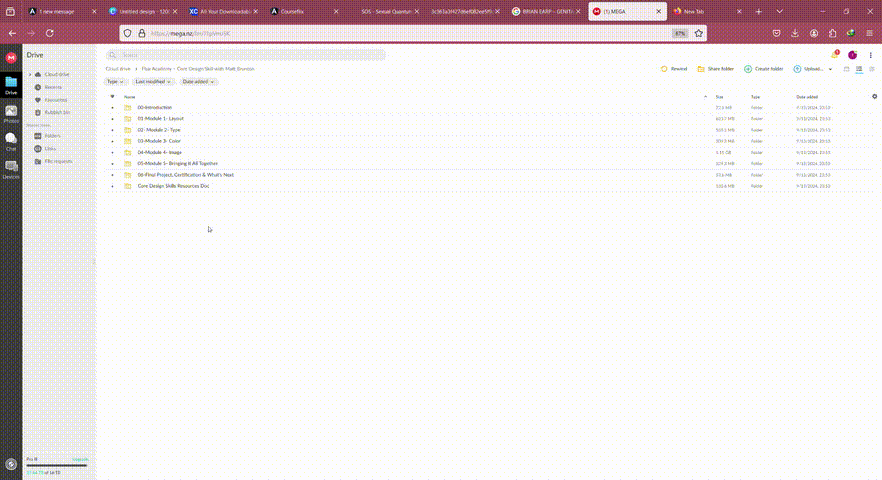This screenshot has height=480, width=882.
Task: Open Cloud drive breadcrumb link
Action: coord(118,69)
